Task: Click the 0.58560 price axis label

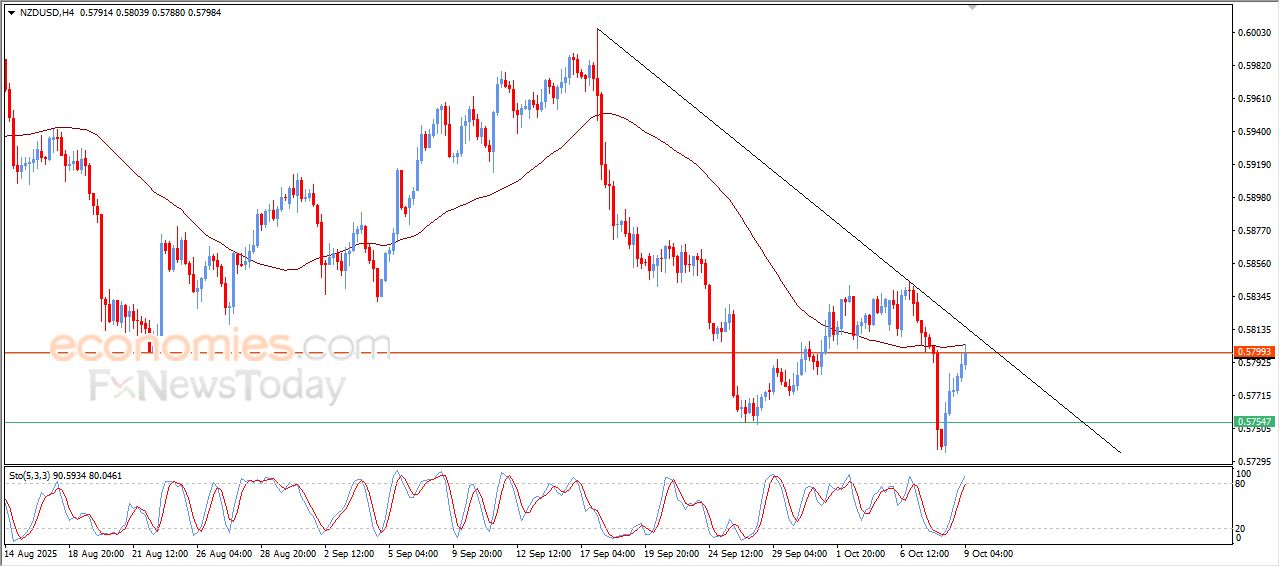Action: 1253,264
